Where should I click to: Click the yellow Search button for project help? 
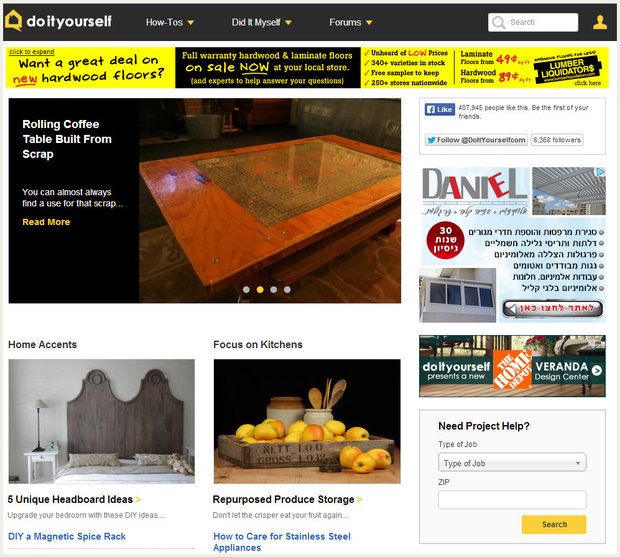(x=553, y=524)
